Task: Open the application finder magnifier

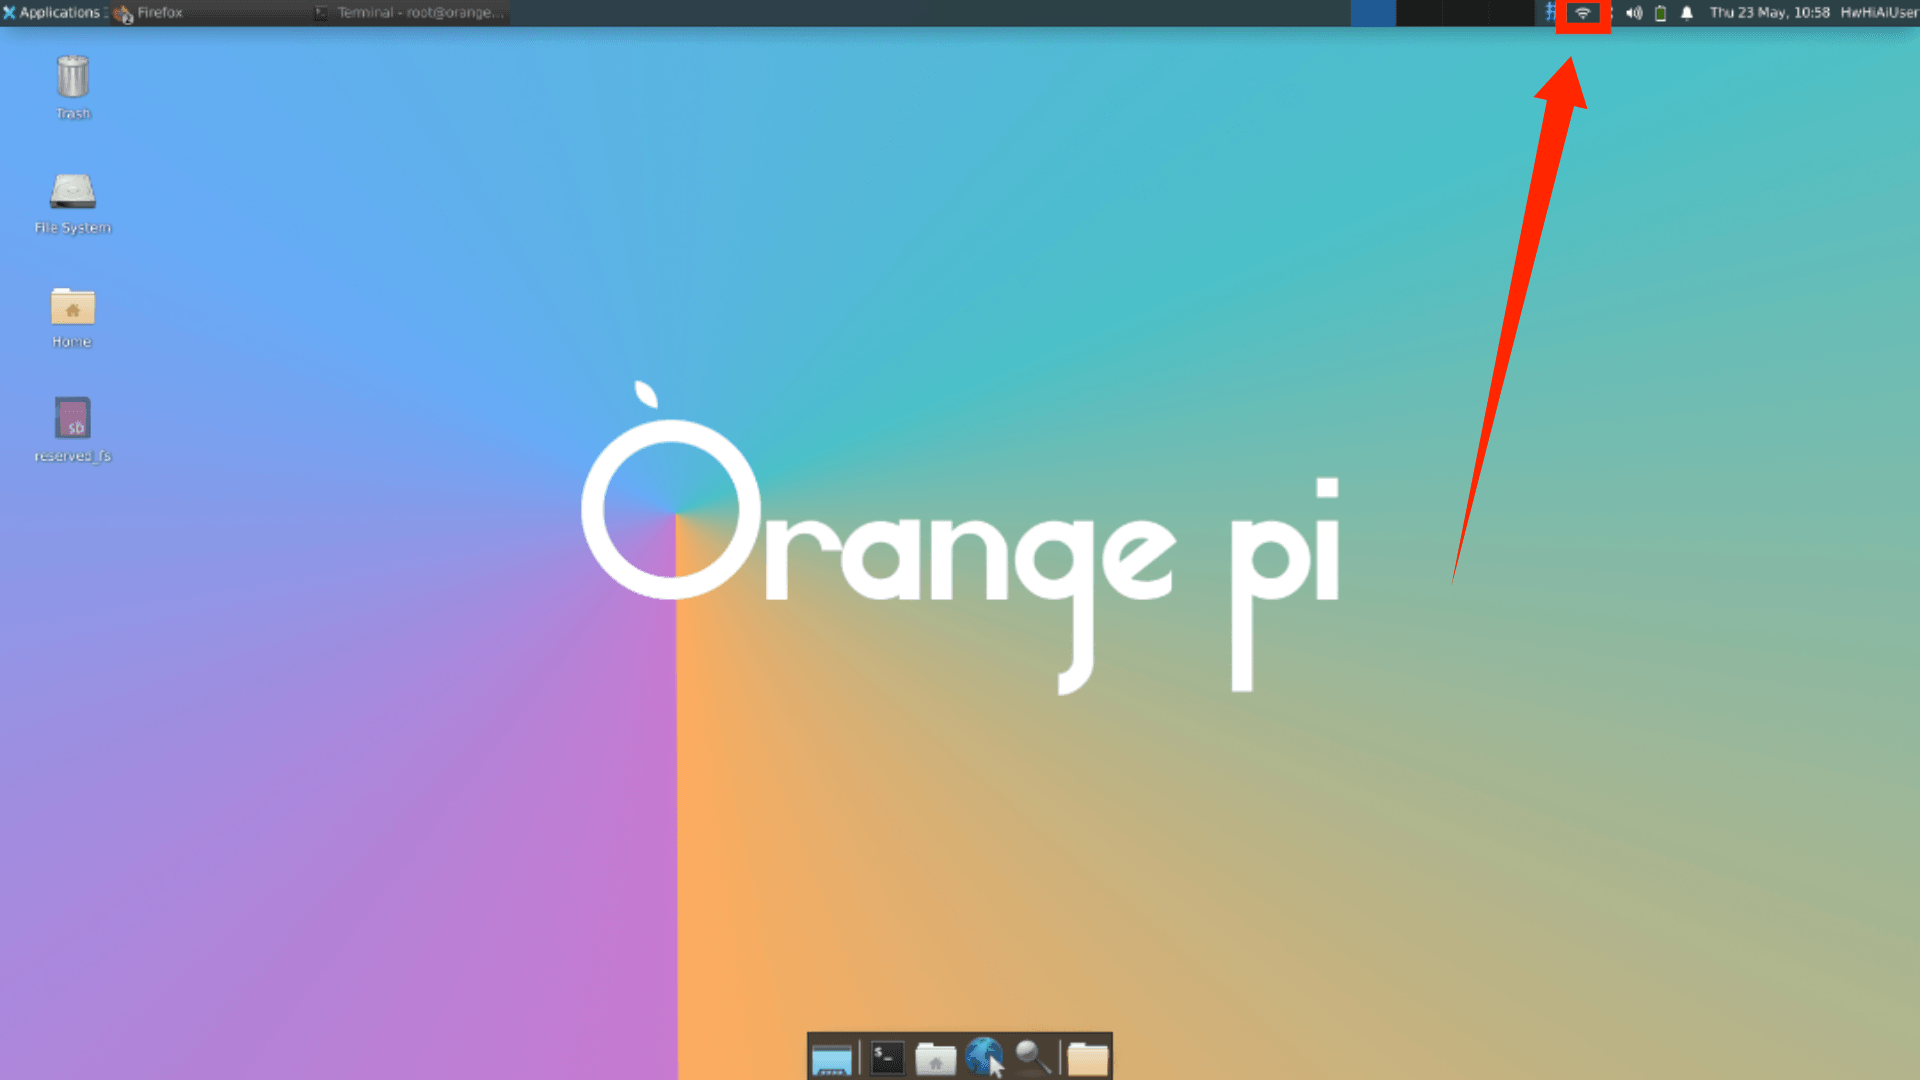Action: click(x=1034, y=1058)
